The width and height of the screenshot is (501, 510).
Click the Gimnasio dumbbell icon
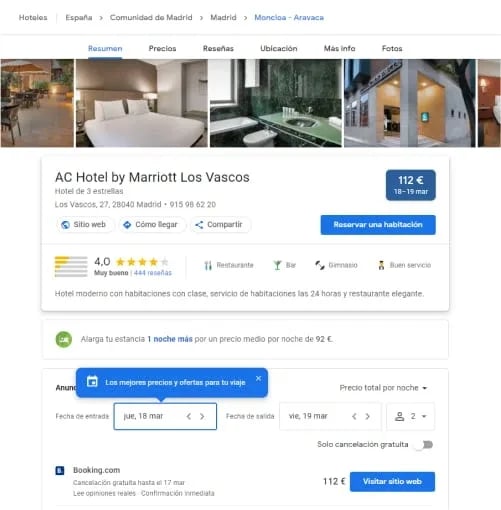point(320,265)
